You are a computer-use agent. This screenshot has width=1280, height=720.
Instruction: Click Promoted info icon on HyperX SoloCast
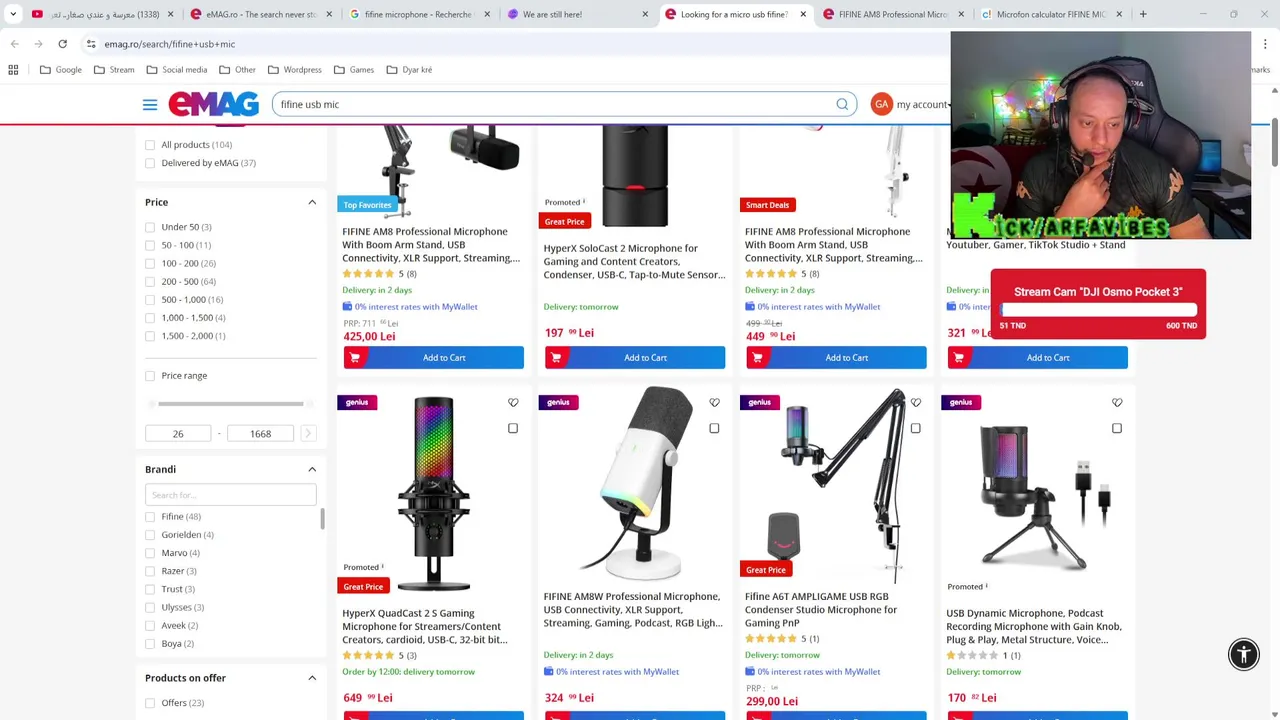coord(584,202)
